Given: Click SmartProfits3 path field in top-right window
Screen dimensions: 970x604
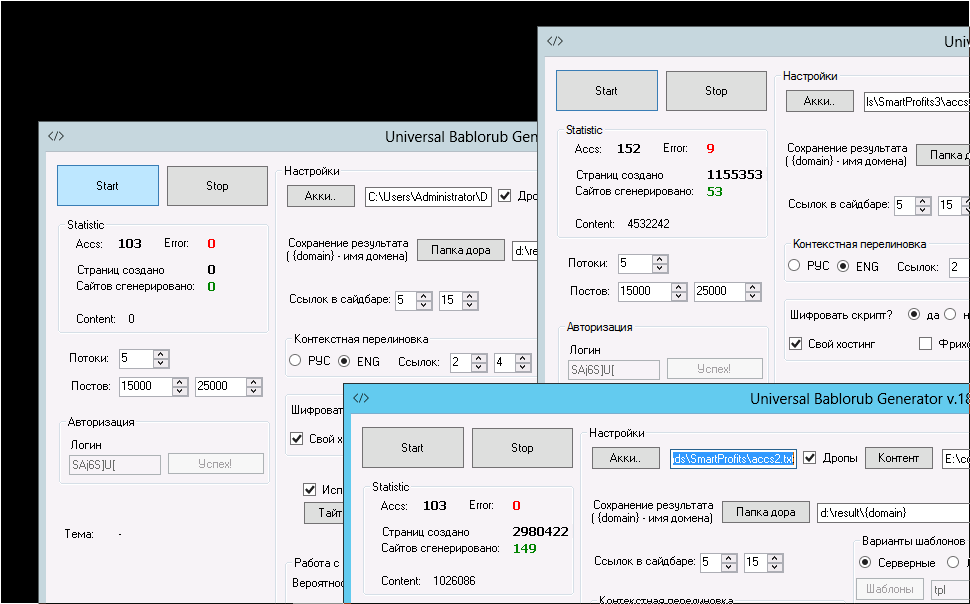Looking at the screenshot, I should (916, 102).
